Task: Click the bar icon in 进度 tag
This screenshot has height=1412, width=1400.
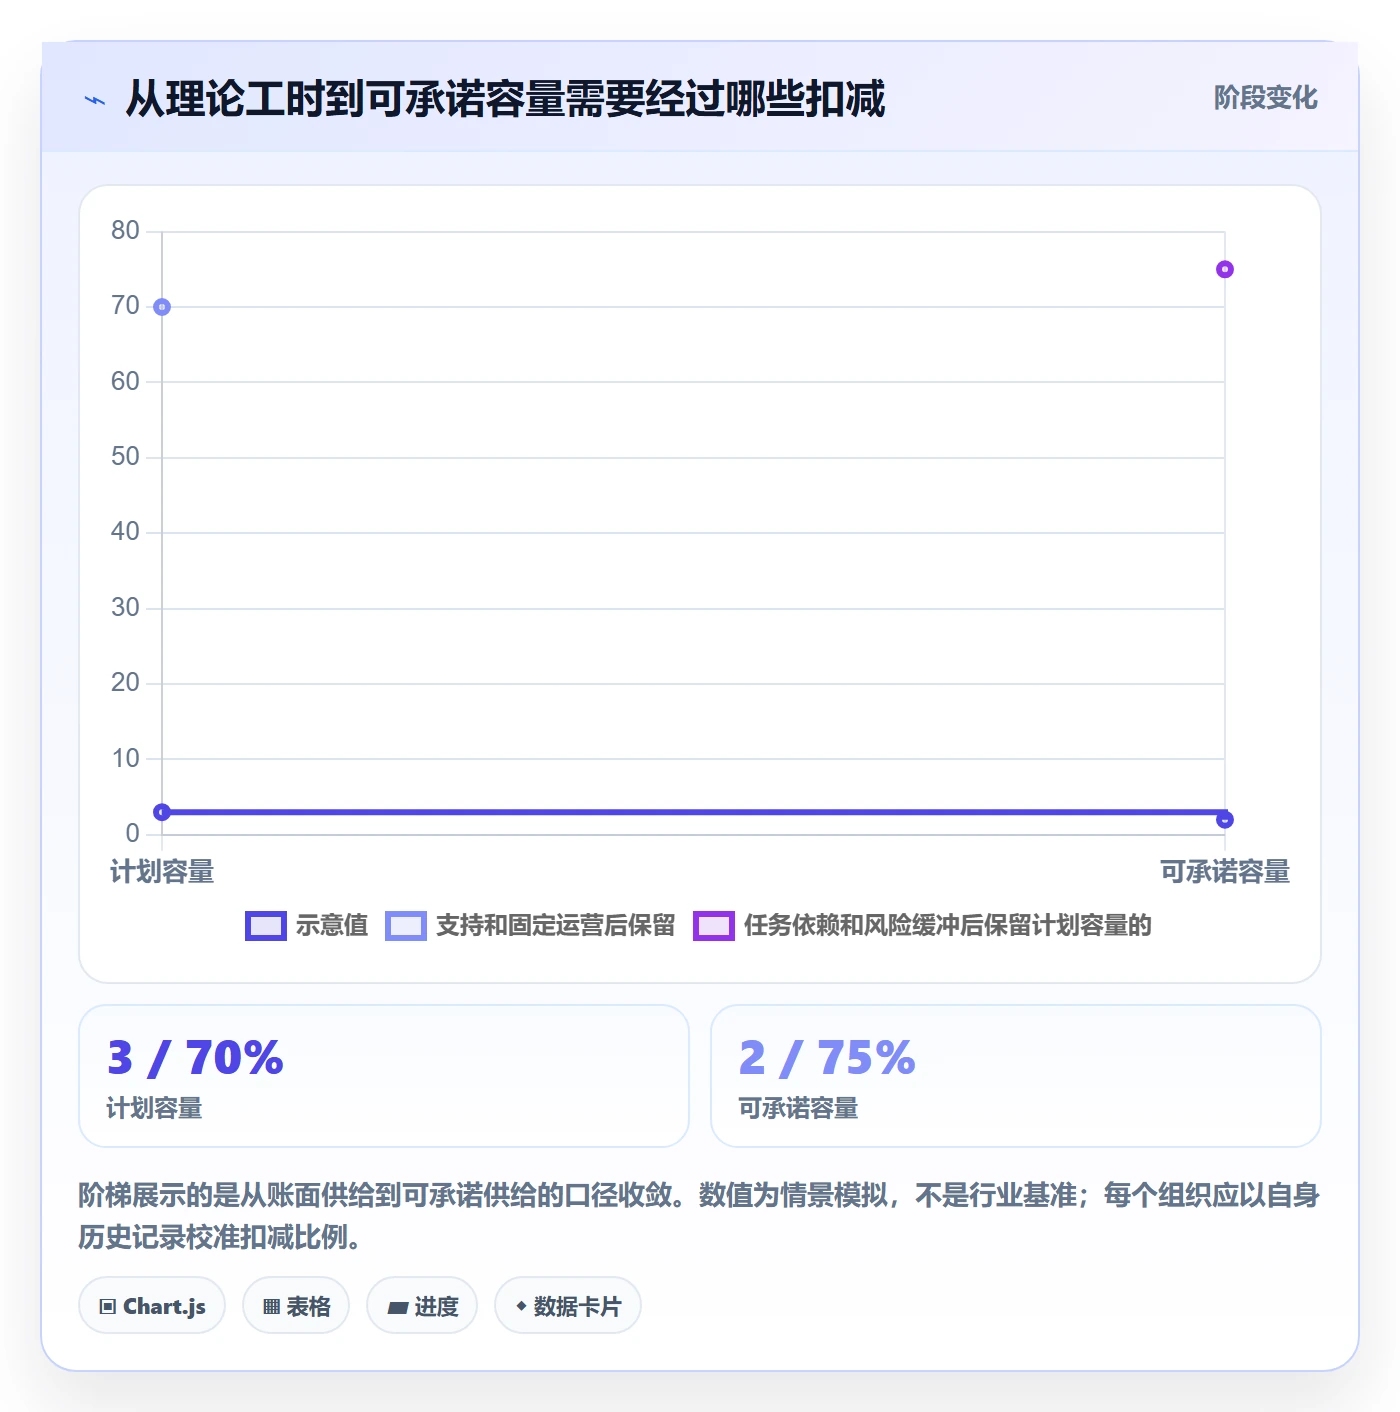Action: tap(397, 1308)
